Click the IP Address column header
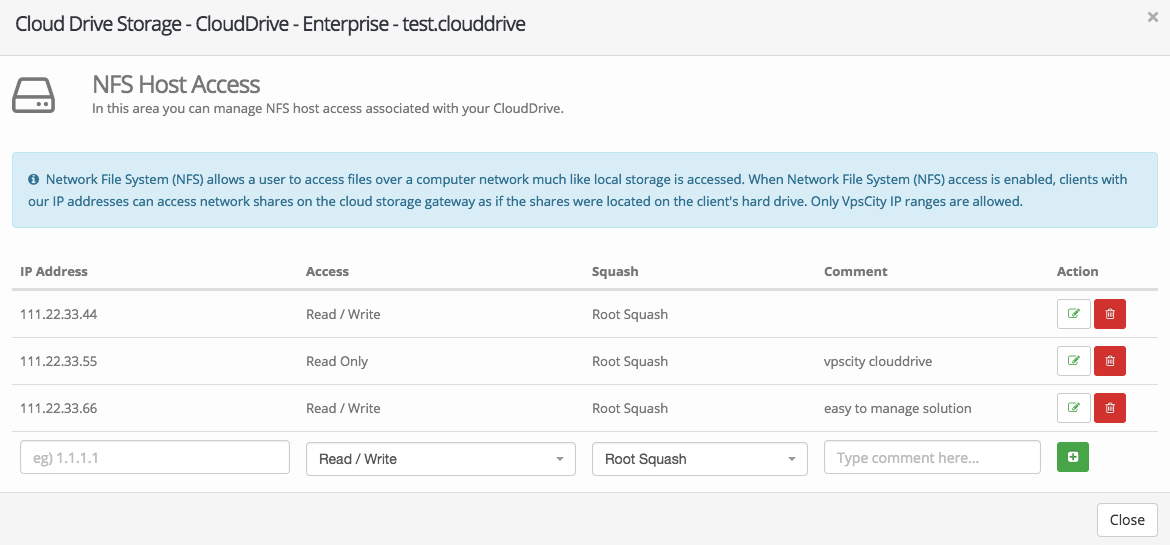1170x545 pixels. coord(54,271)
